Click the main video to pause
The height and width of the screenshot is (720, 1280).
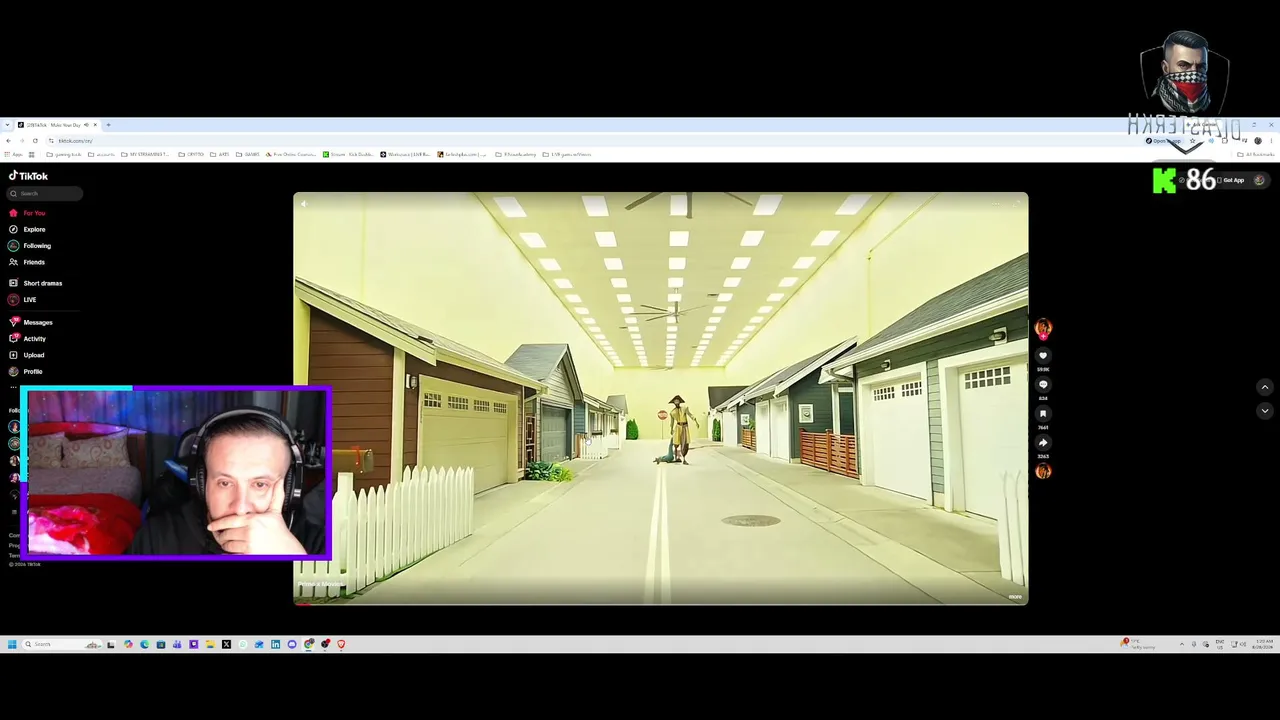[660, 398]
